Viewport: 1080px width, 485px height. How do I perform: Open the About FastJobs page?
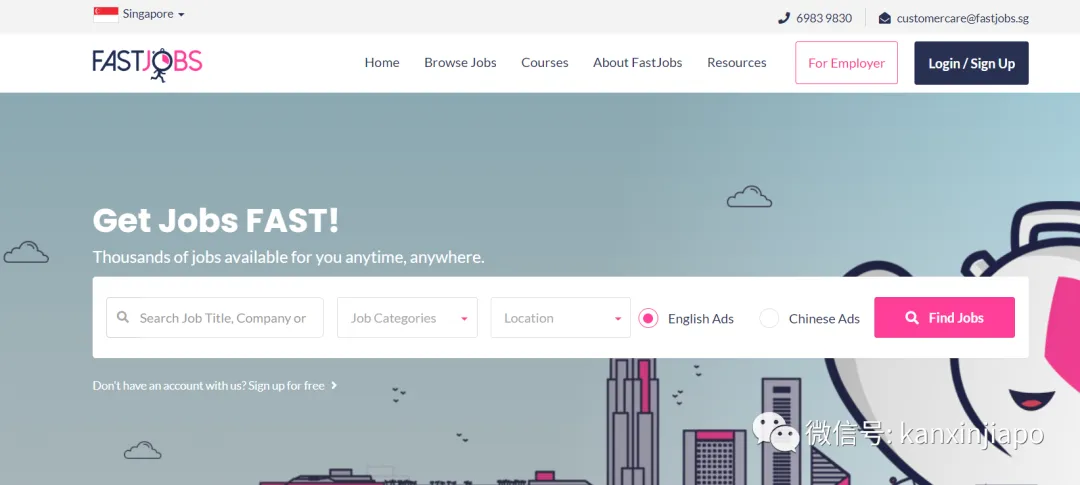(x=638, y=63)
